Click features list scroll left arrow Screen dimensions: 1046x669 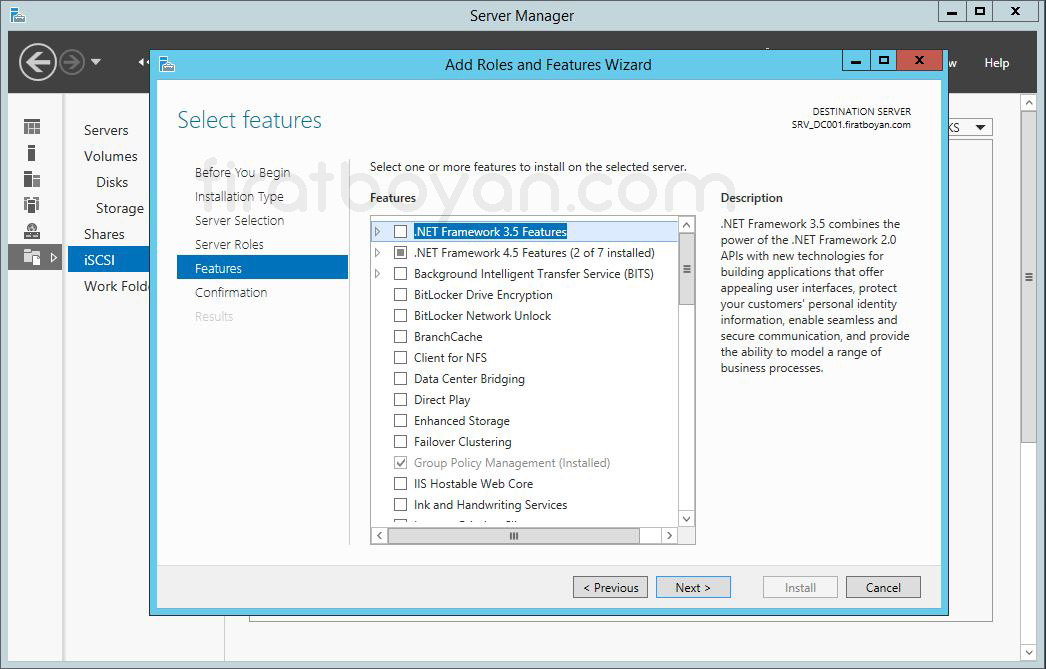click(379, 536)
